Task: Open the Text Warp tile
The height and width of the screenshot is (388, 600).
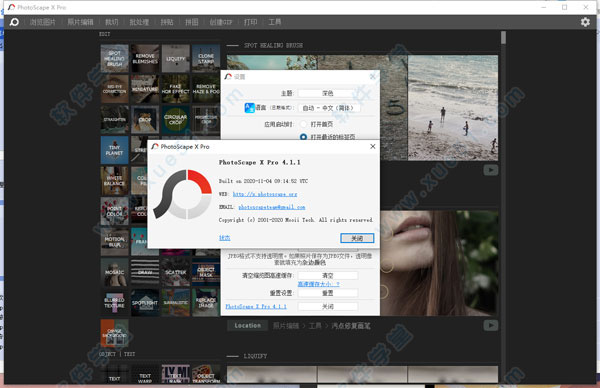Action: click(x=145, y=374)
